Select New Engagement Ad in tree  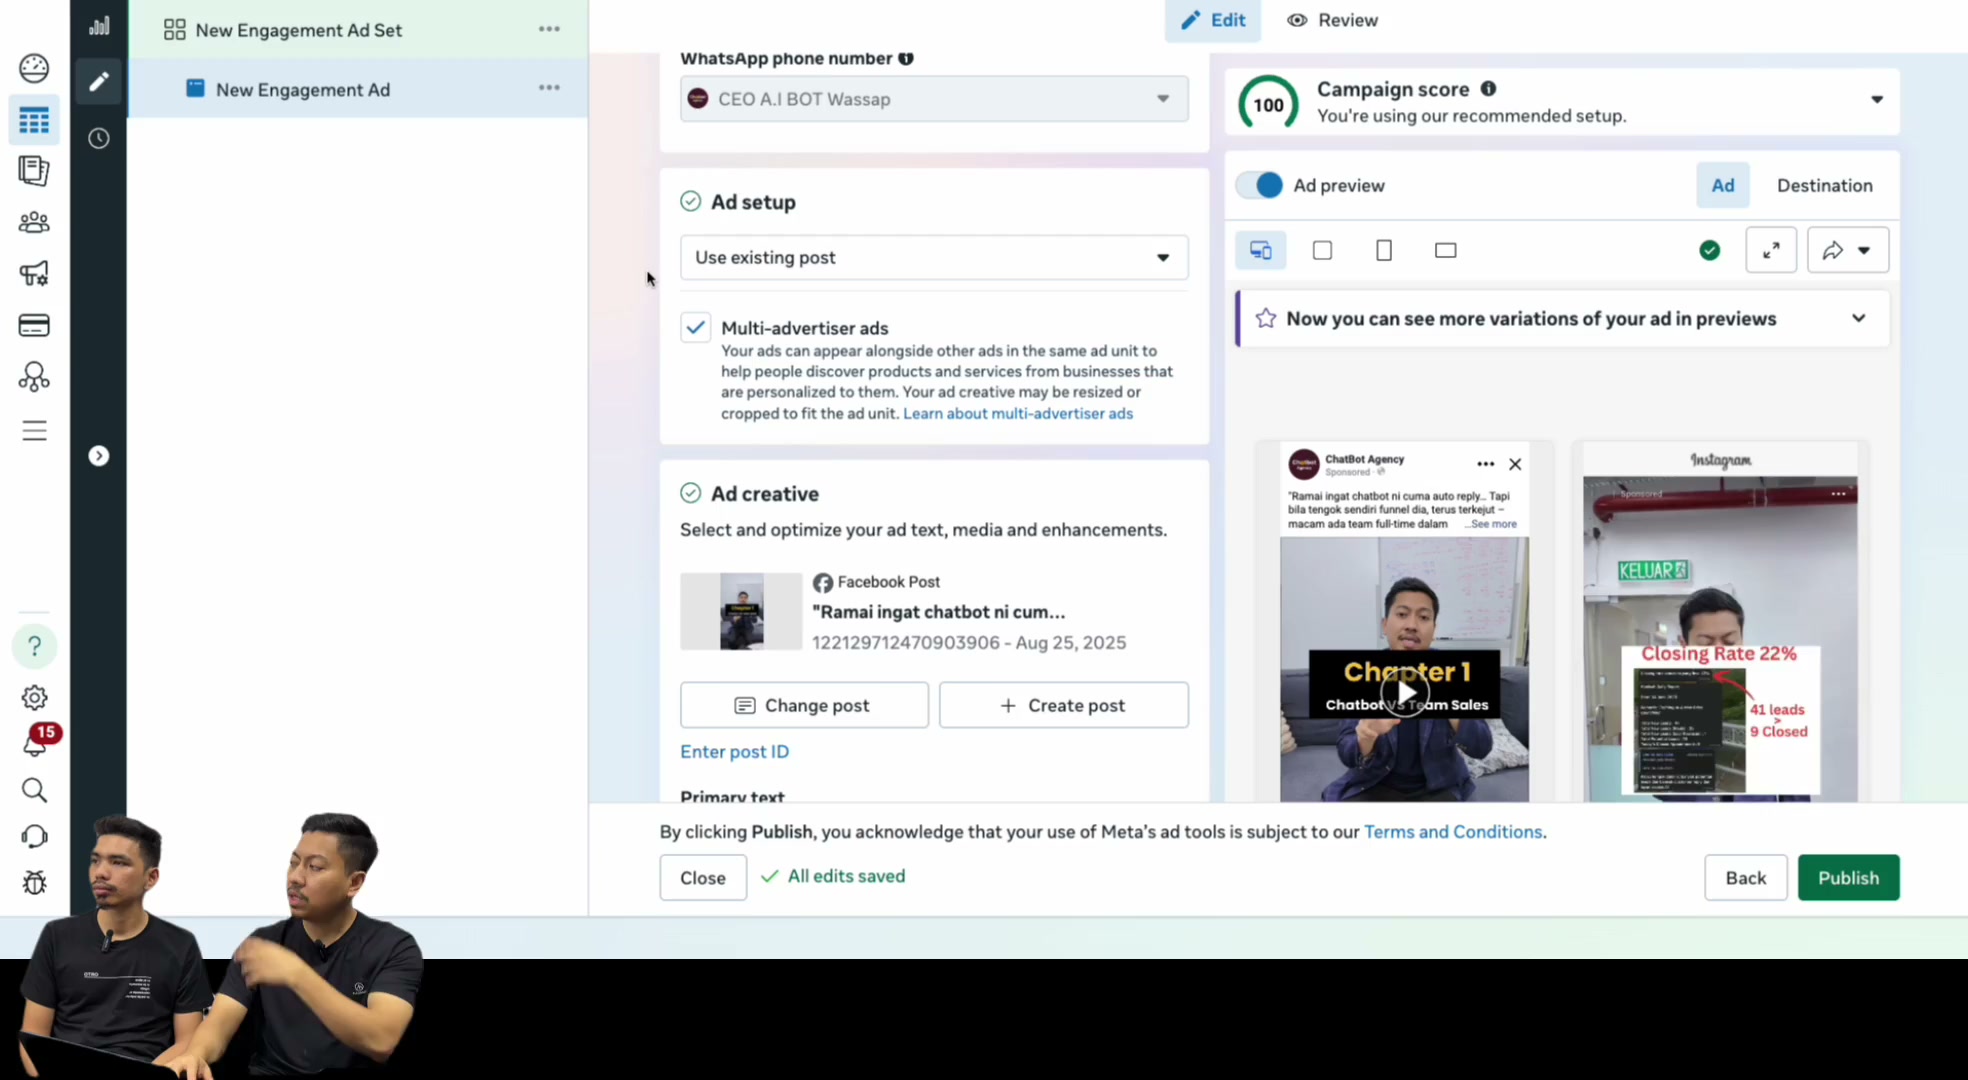[303, 89]
